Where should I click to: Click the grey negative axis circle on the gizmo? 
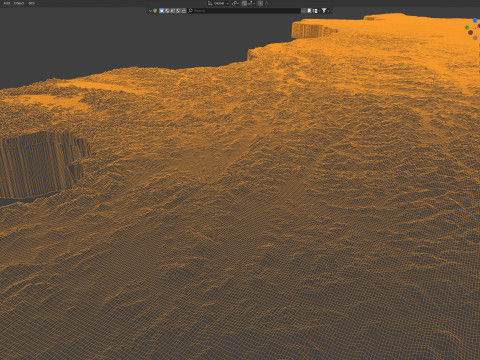pos(475,38)
